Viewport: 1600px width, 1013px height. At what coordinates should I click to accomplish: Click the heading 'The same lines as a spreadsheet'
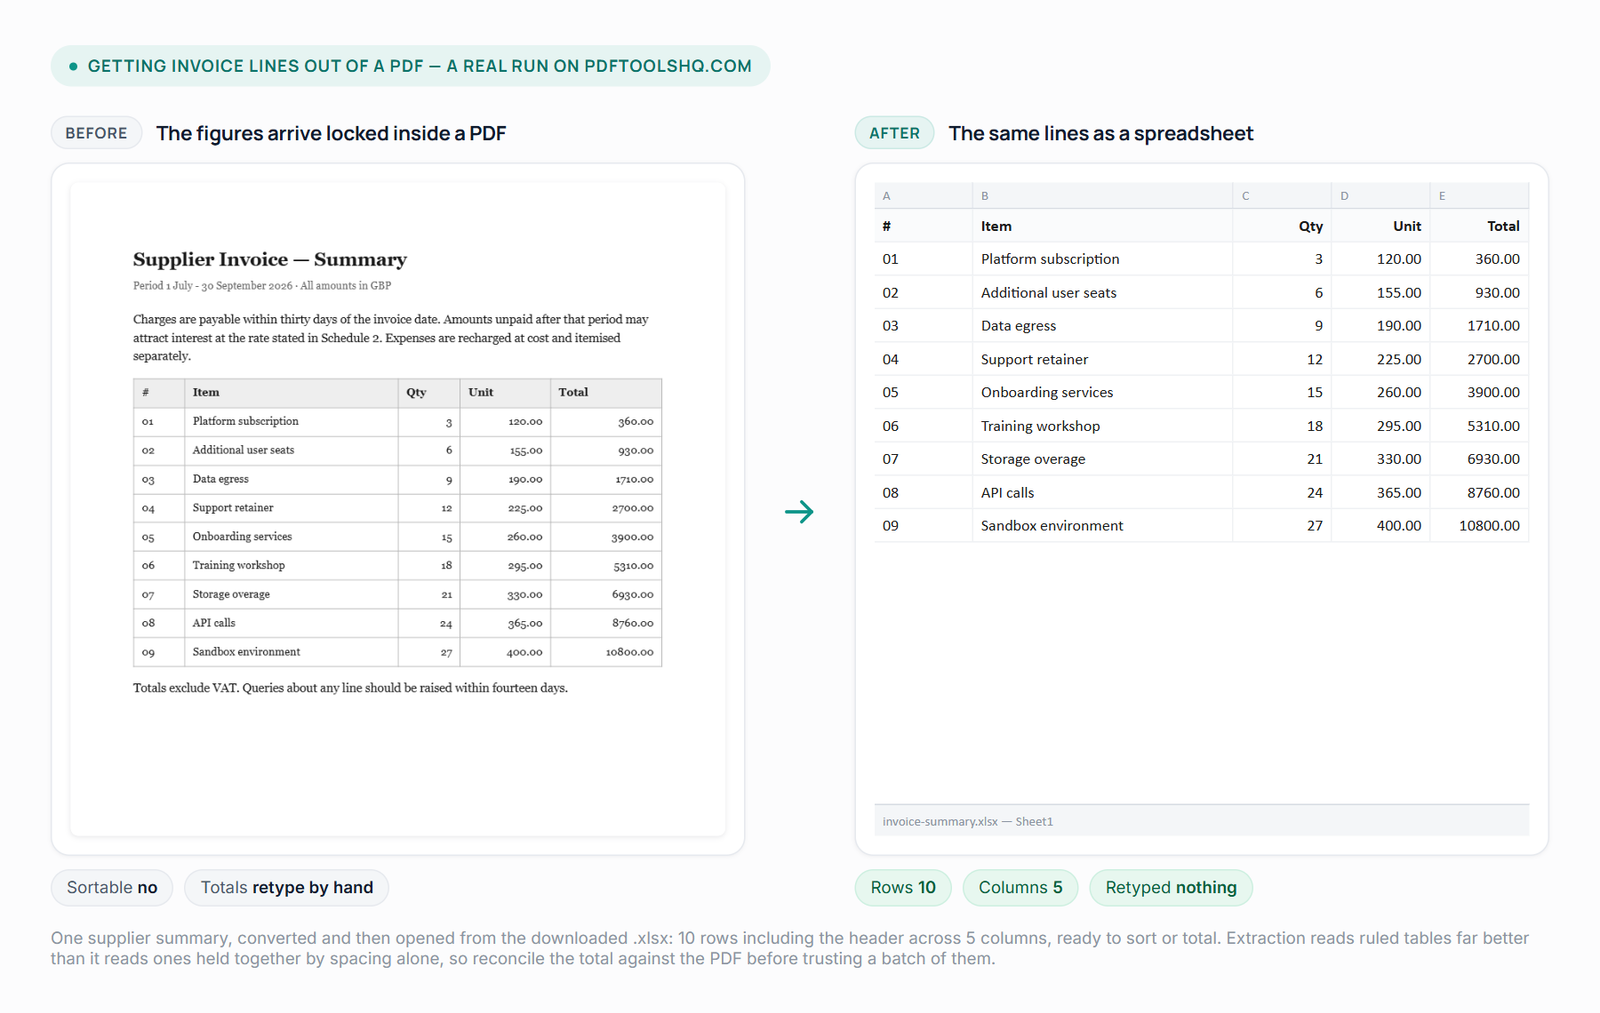tap(1100, 133)
